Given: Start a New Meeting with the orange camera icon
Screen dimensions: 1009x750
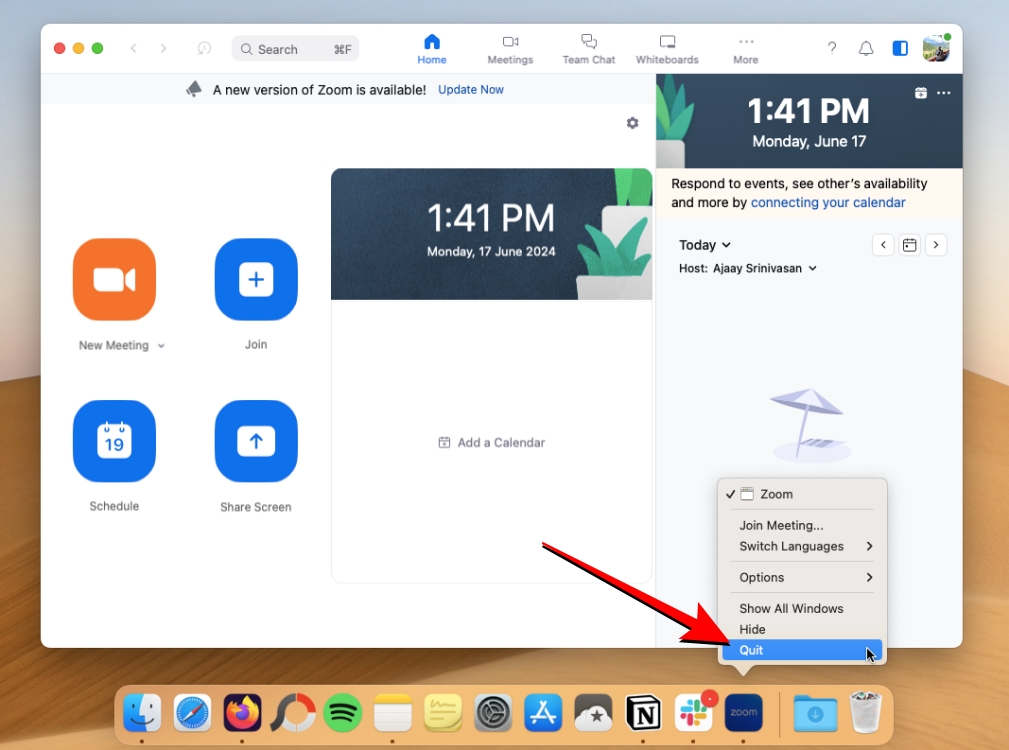Looking at the screenshot, I should point(114,280).
